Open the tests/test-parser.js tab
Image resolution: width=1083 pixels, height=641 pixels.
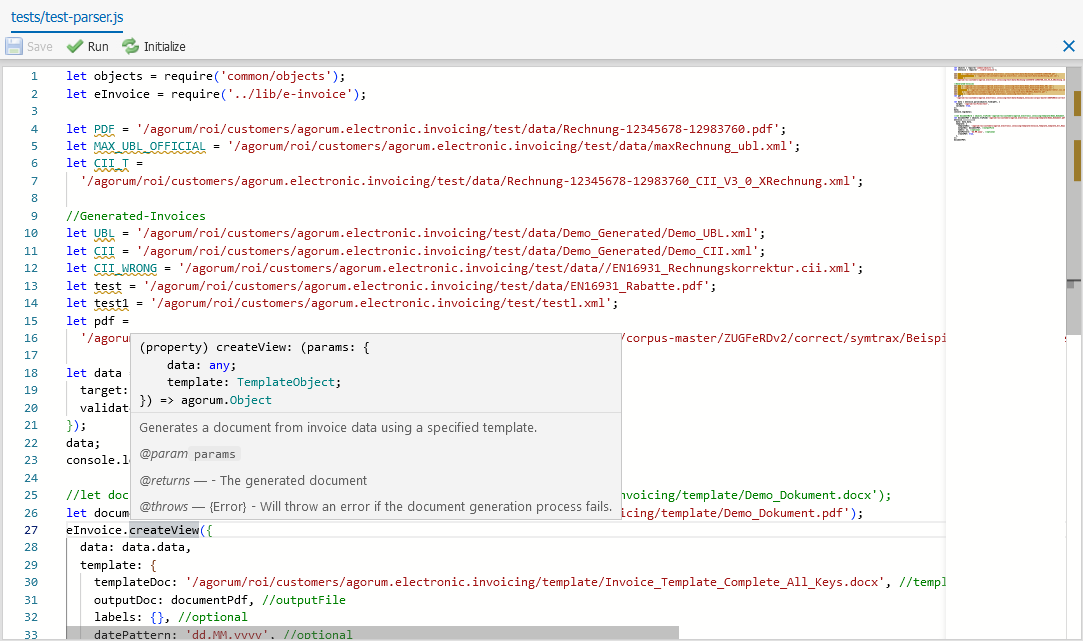pyautogui.click(x=67, y=17)
